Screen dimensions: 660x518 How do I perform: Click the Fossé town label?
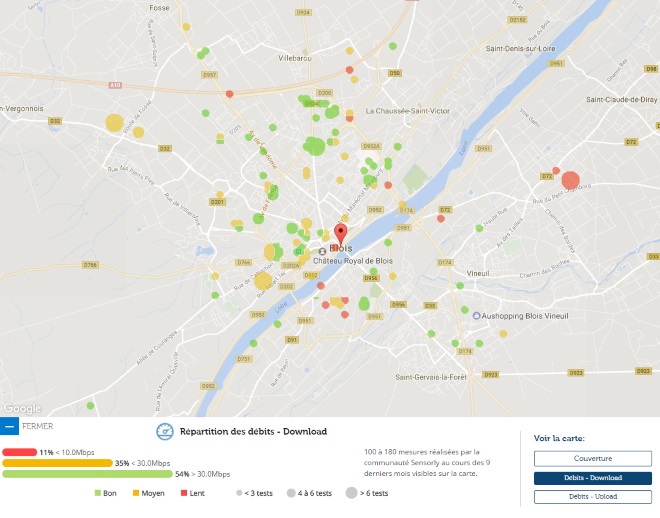point(159,8)
